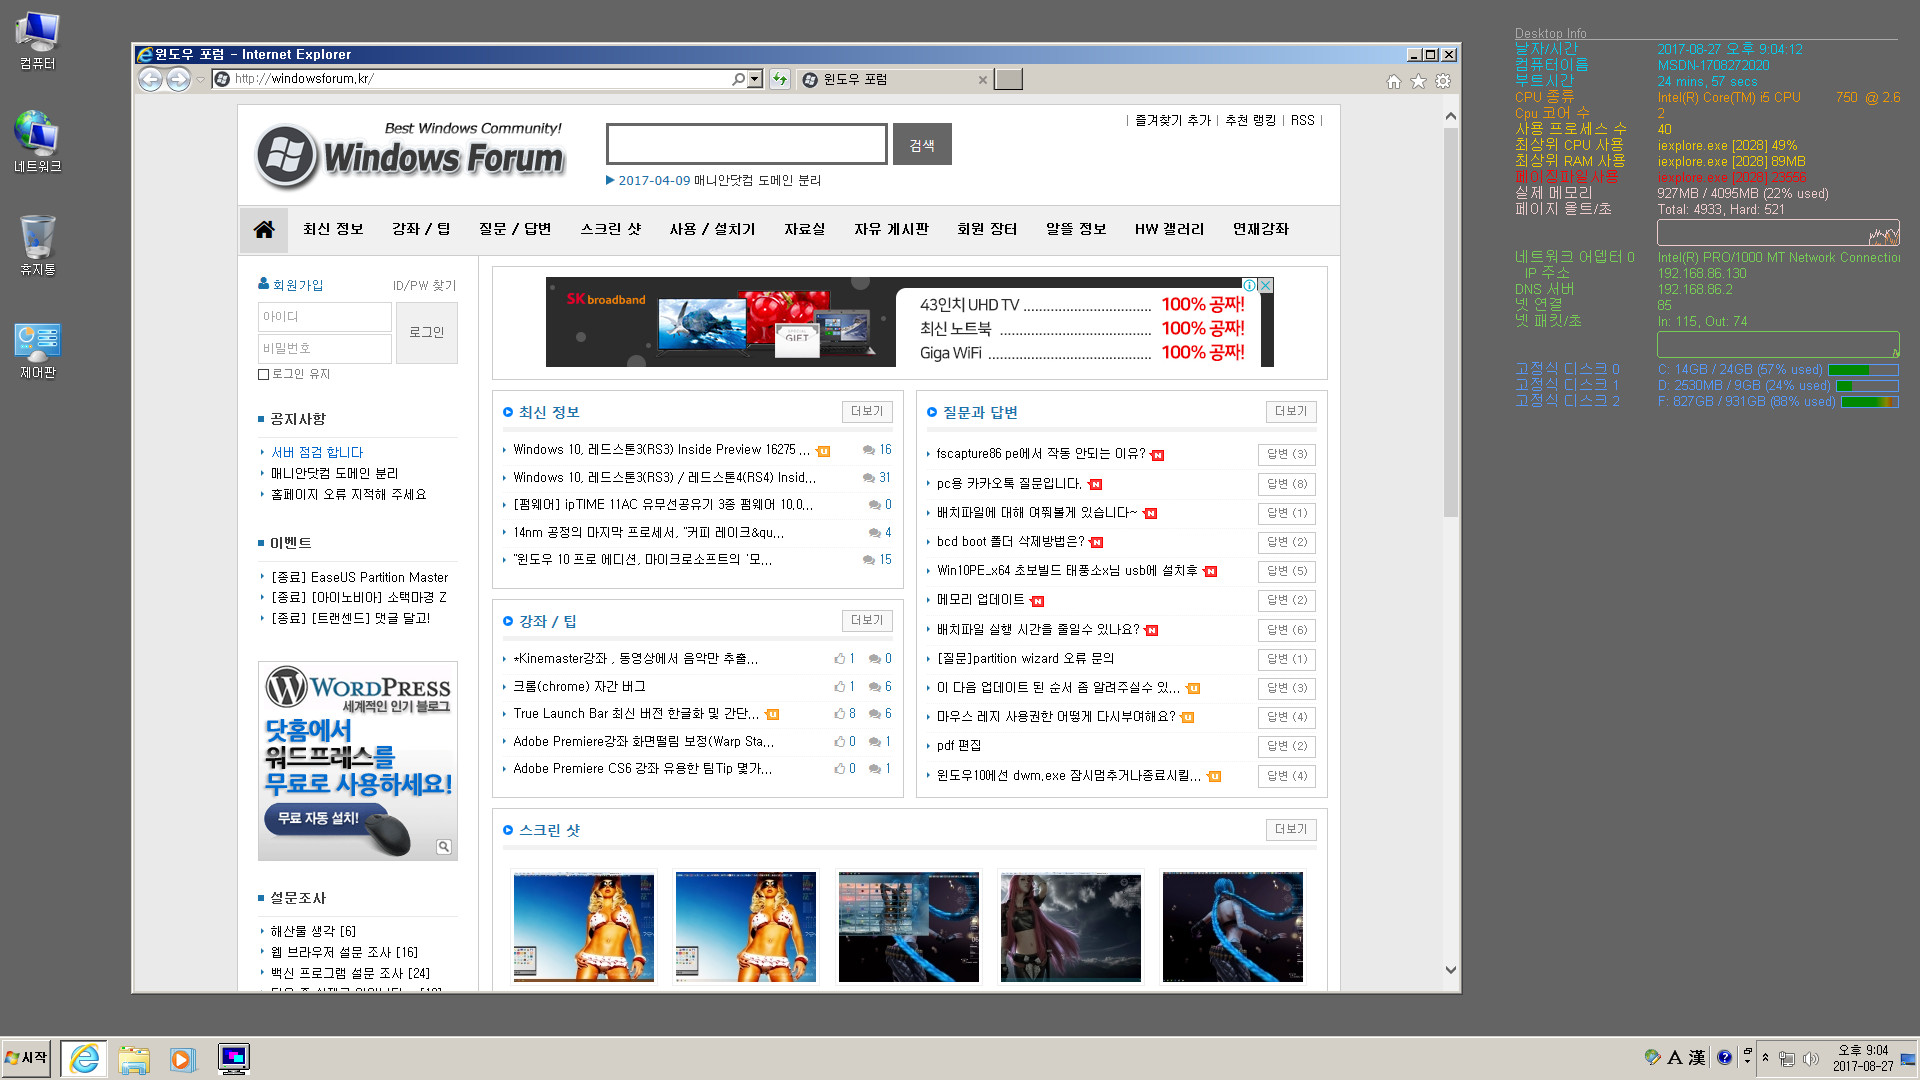The height and width of the screenshot is (1080, 1920).
Task: Click the 회원가입 link
Action: point(297,285)
